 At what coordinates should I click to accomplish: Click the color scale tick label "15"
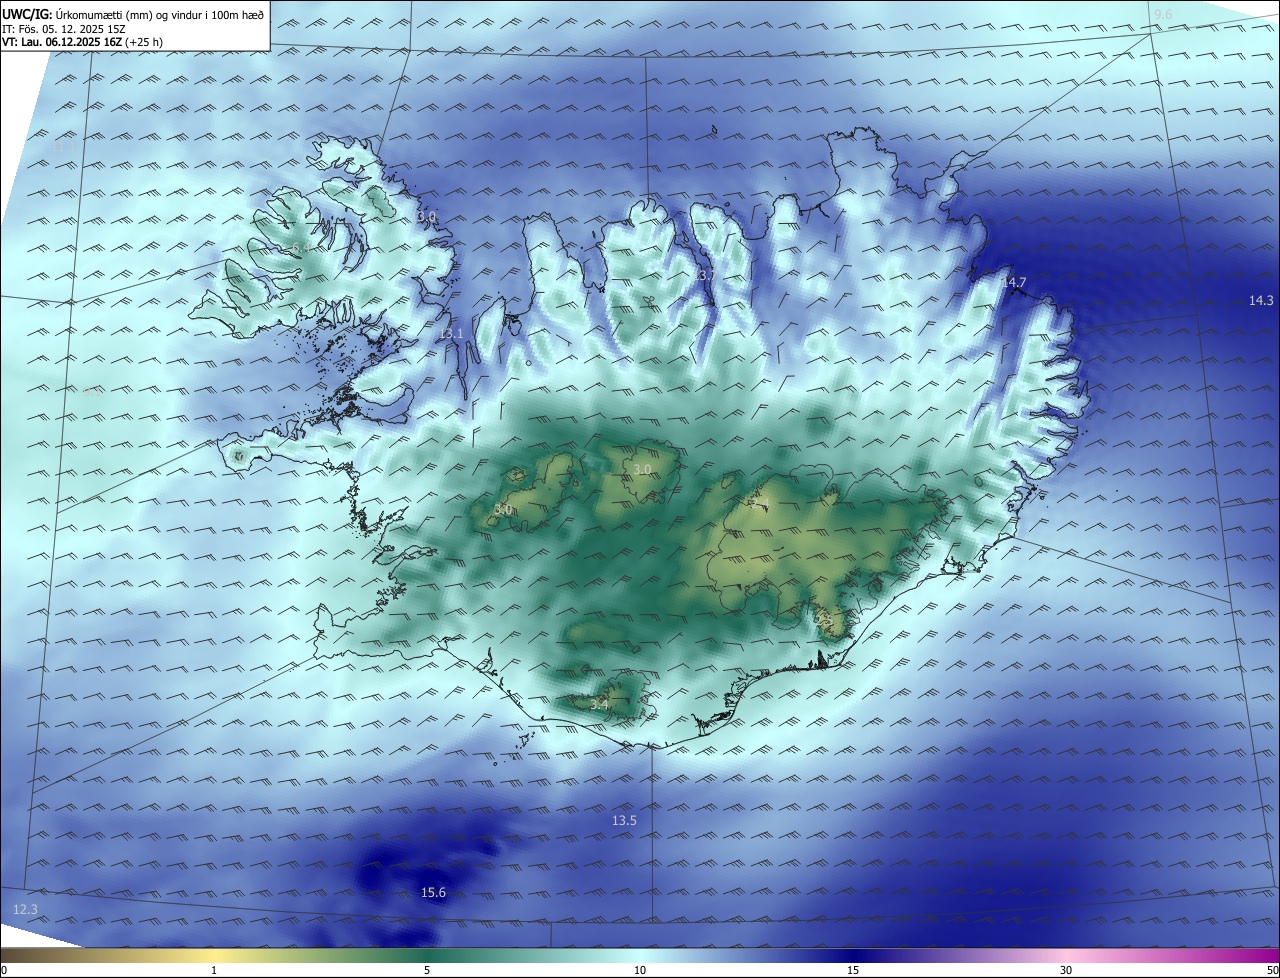[x=853, y=970]
